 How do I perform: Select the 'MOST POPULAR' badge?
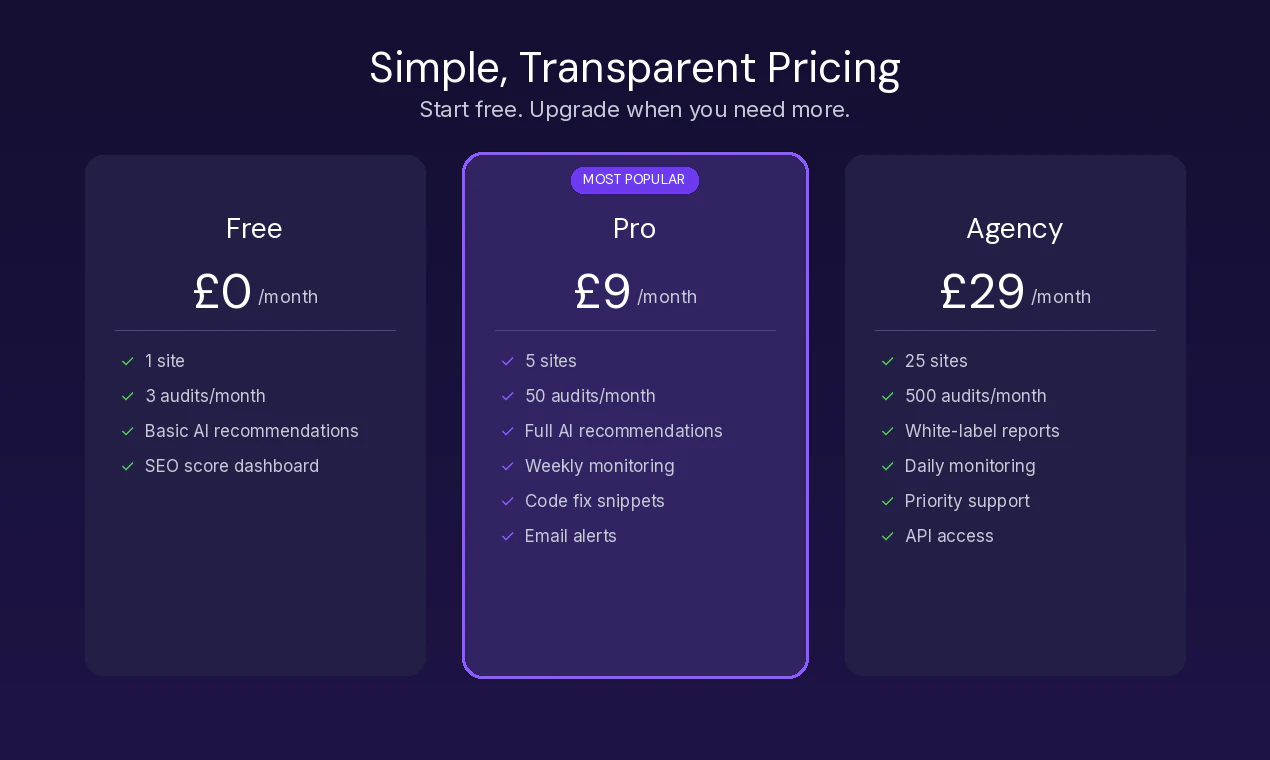[634, 180]
